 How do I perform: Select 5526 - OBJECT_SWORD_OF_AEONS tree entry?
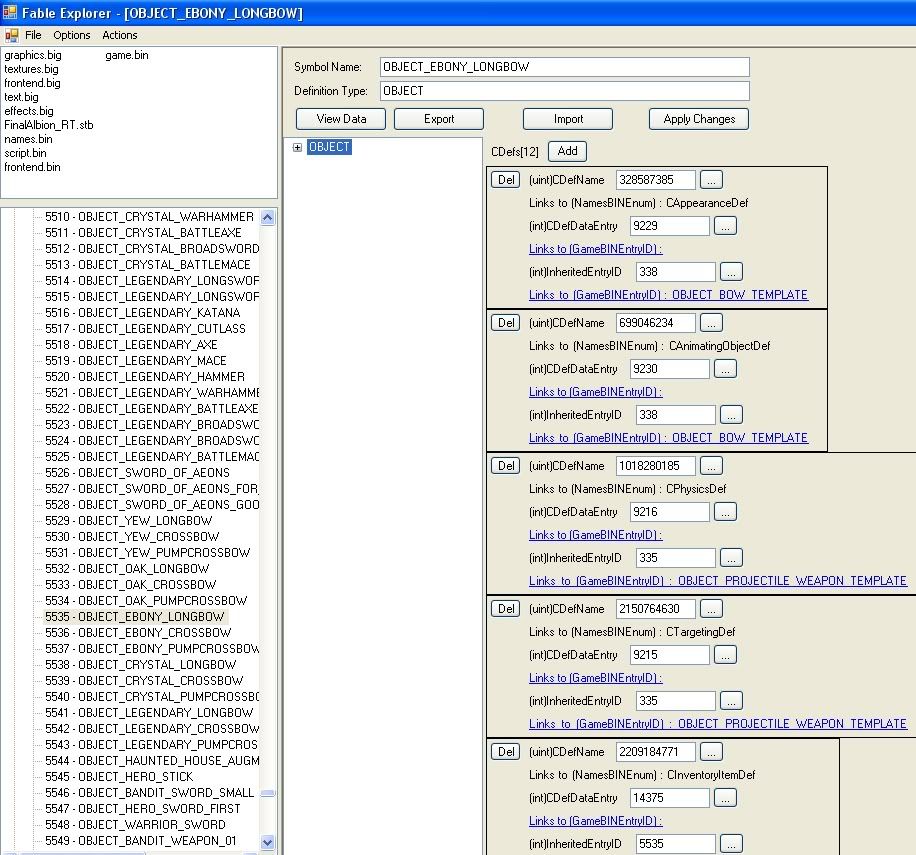point(137,472)
